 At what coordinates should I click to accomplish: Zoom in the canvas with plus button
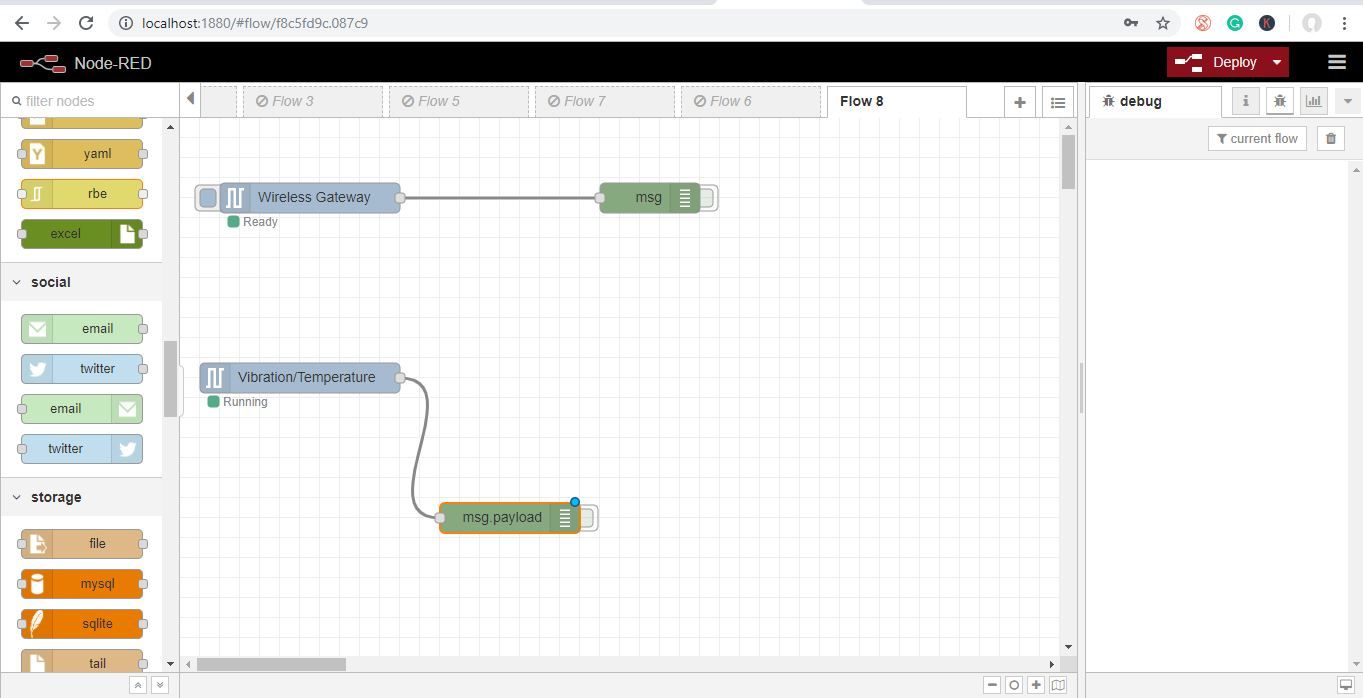point(1036,685)
